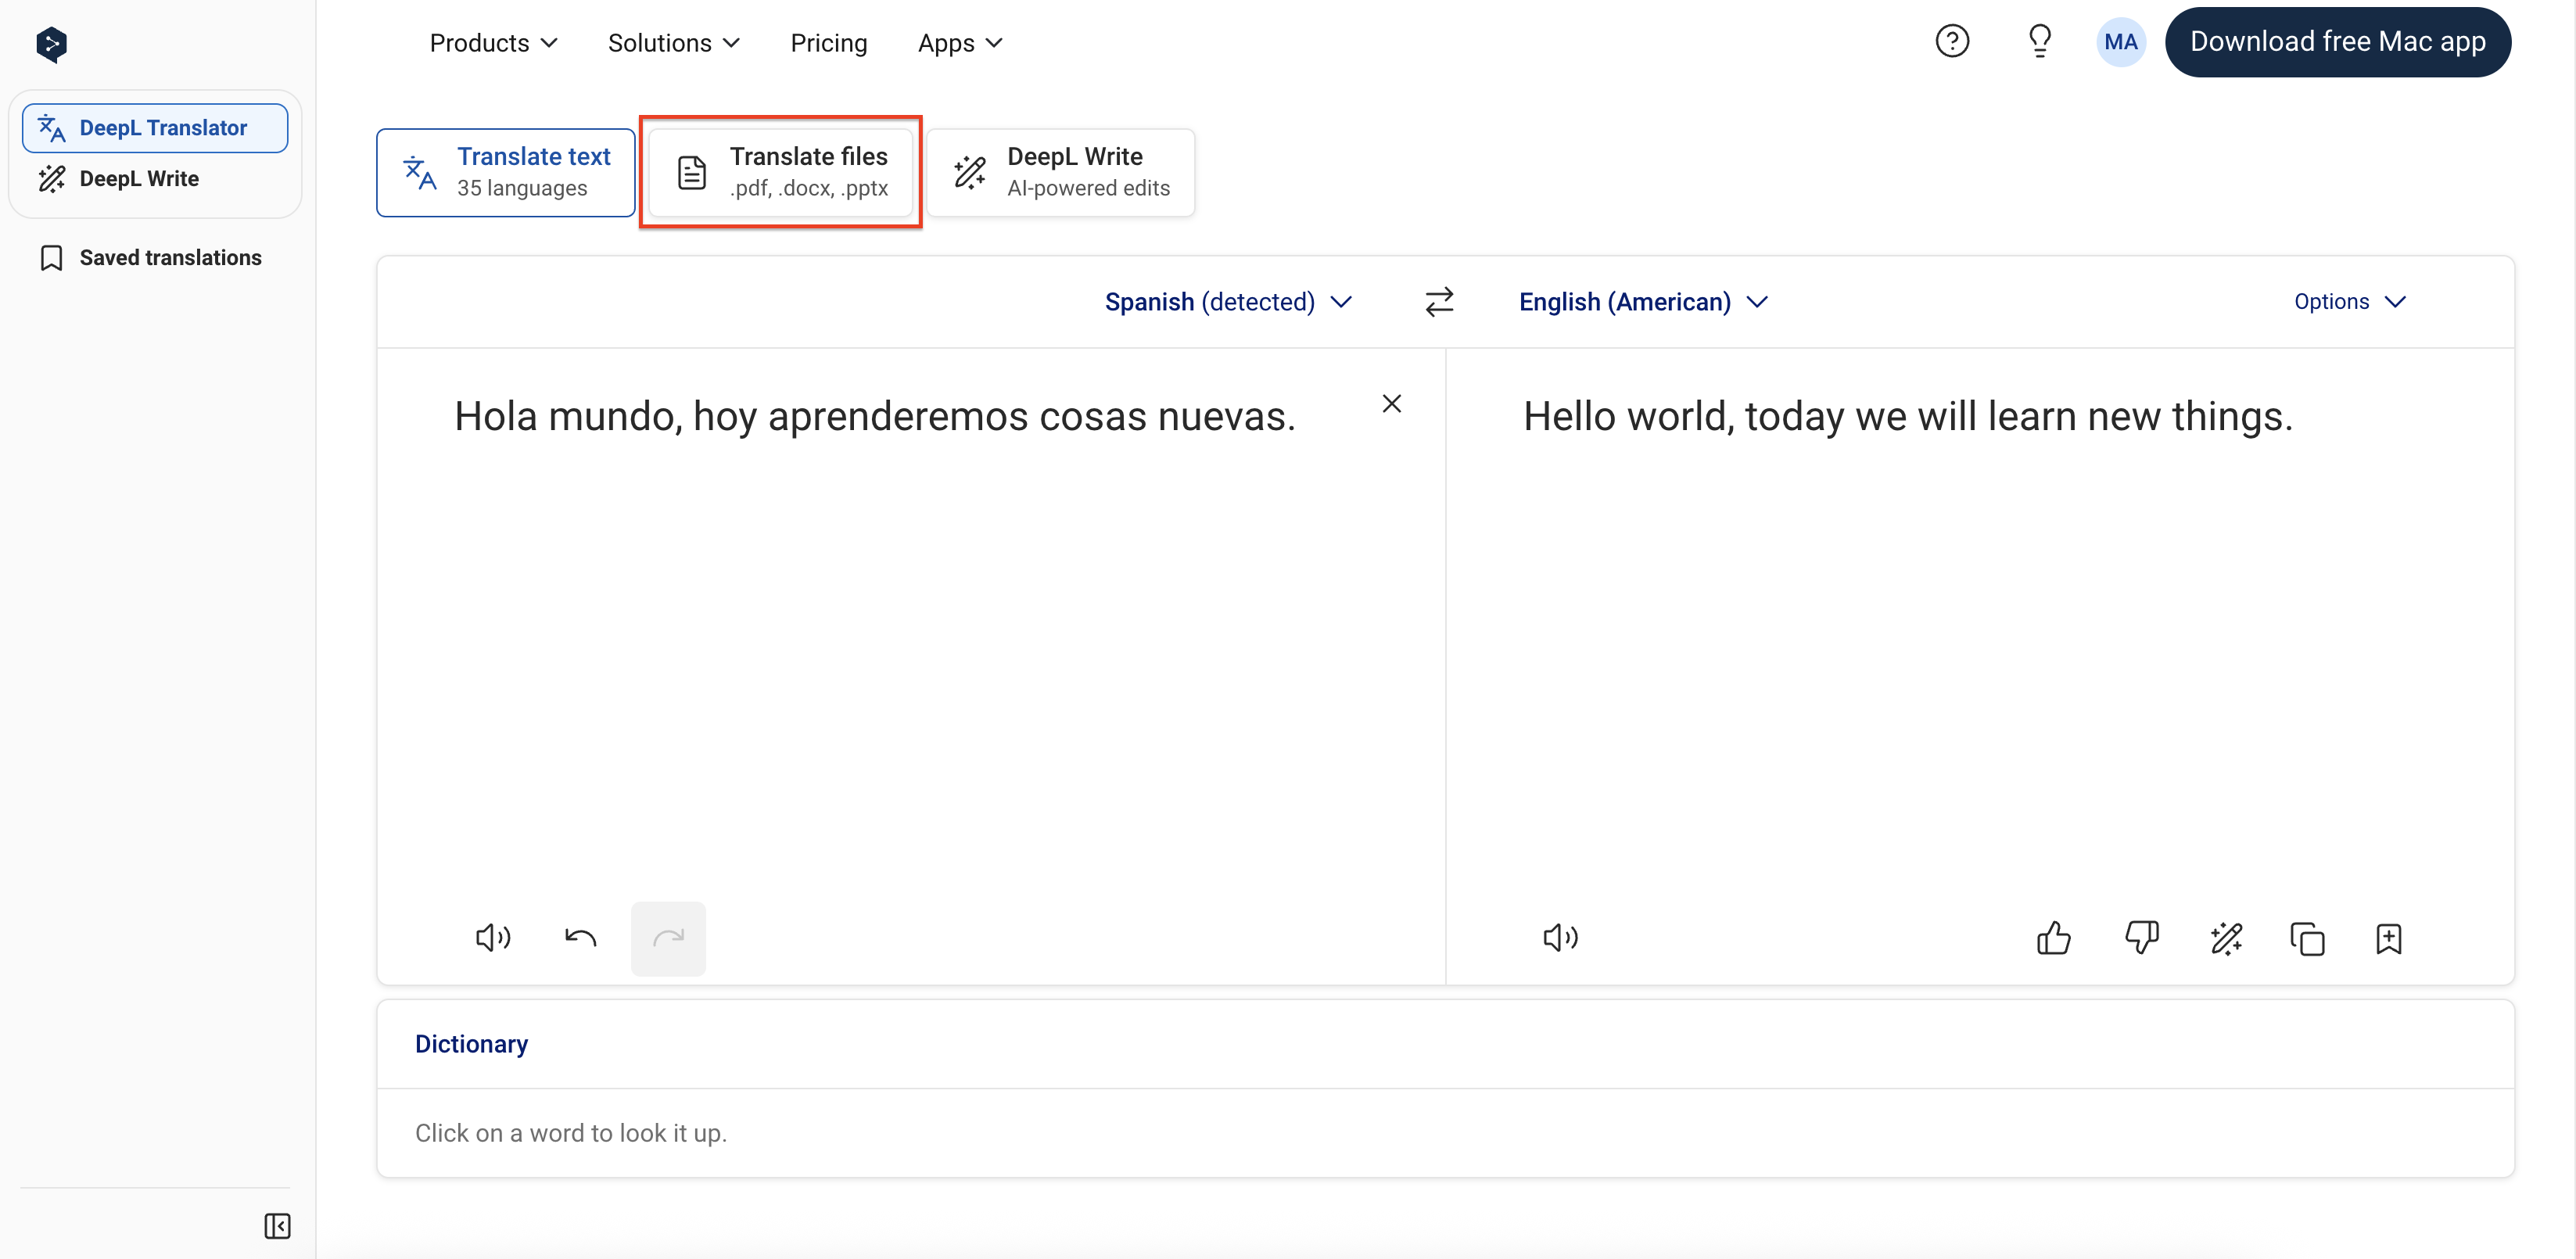
Task: Swap the source and target languages
Action: tap(1440, 301)
